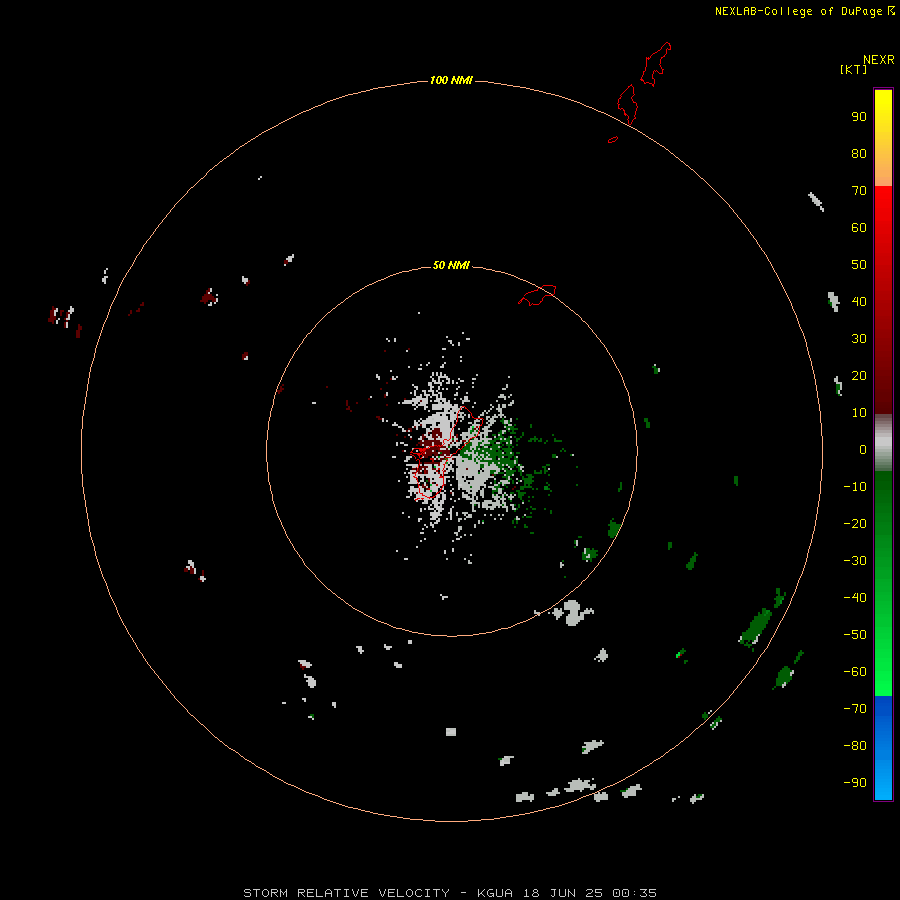Select the 0 value on velocity scale

click(x=863, y=449)
